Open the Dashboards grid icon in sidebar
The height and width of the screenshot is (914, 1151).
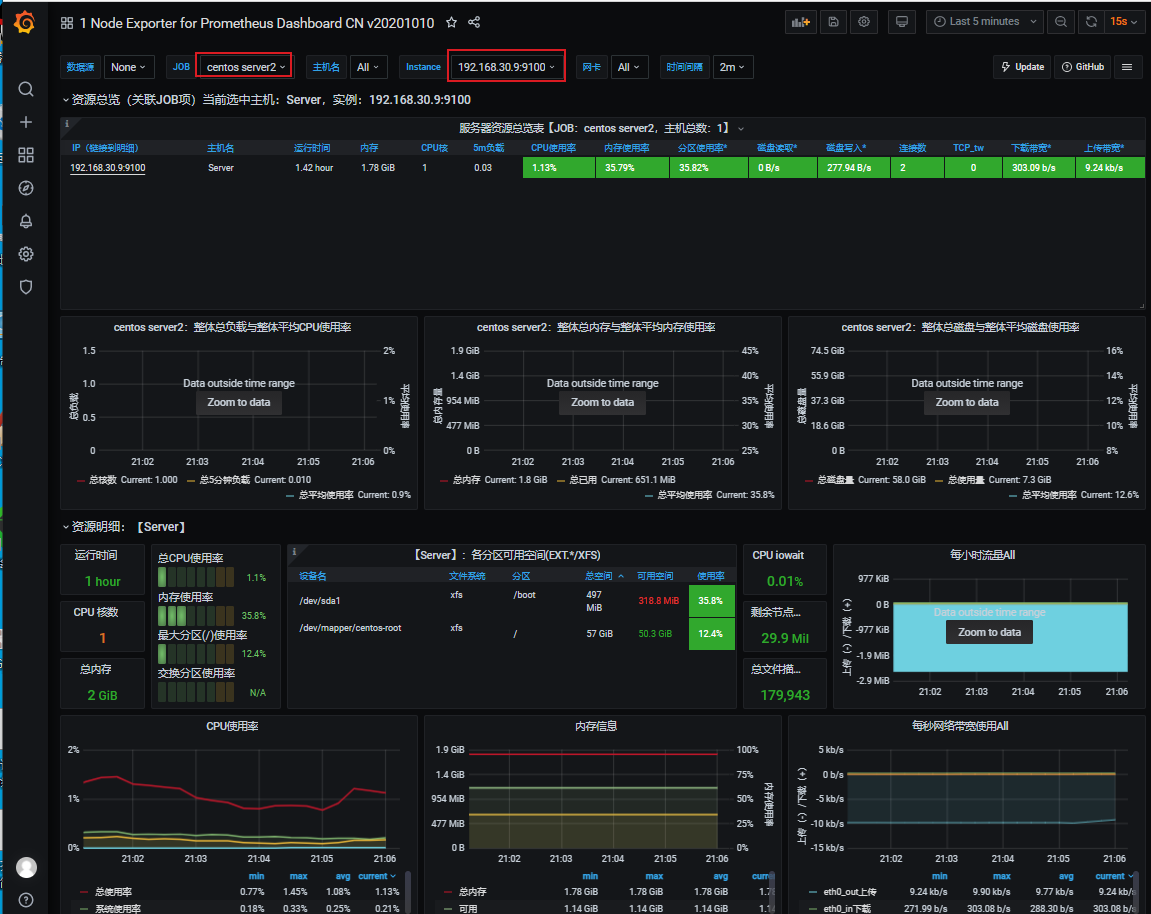26,155
